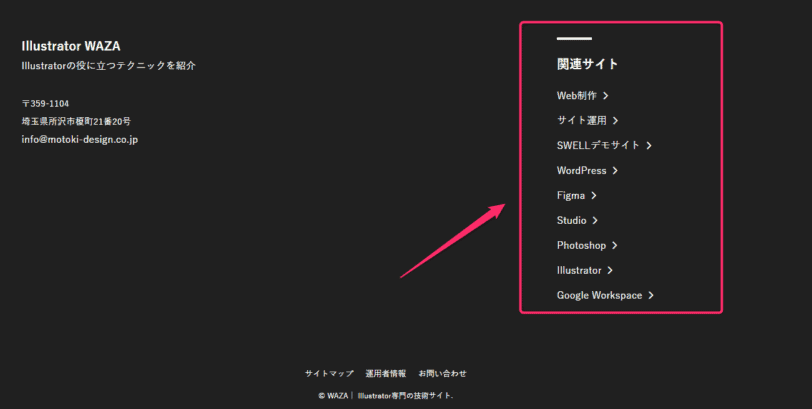Click the Illustratorの役に立つテクニックを紹介 tagline
812x409 pixels.
click(x=109, y=66)
